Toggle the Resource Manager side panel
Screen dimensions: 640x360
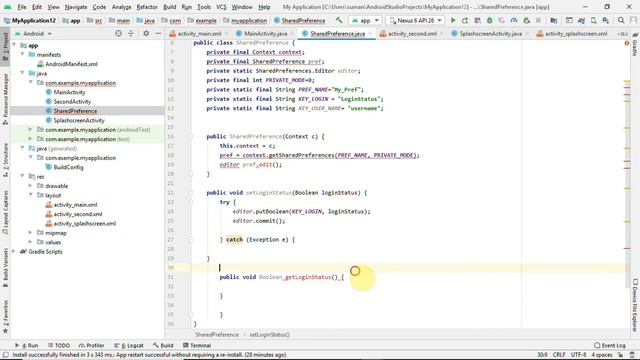(x=5, y=99)
